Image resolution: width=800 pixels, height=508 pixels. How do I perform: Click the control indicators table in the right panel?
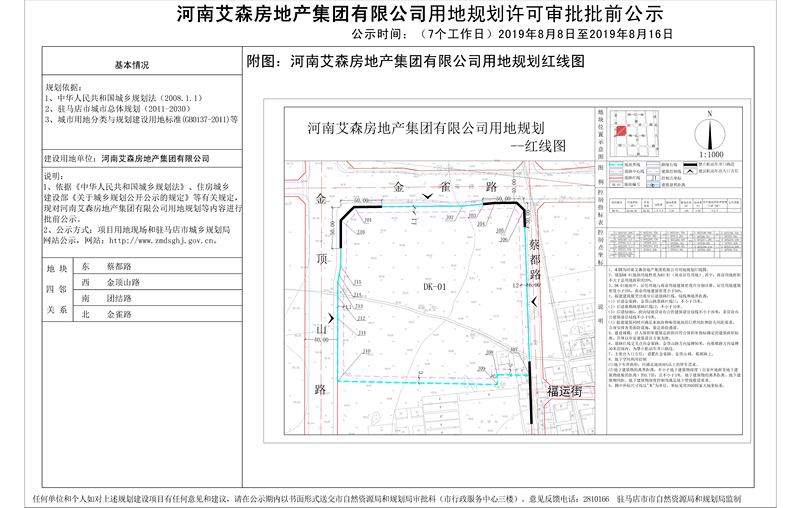point(675,206)
